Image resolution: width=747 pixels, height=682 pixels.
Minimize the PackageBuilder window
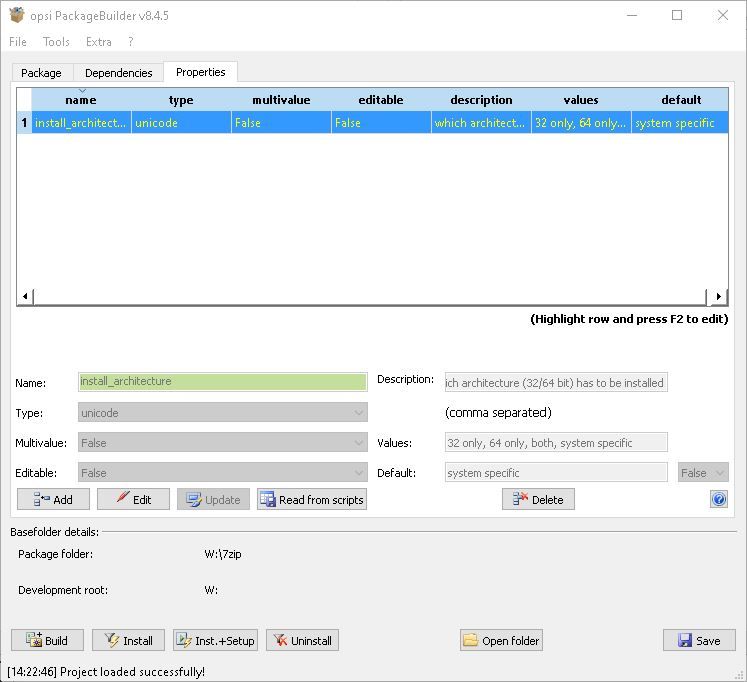point(632,15)
